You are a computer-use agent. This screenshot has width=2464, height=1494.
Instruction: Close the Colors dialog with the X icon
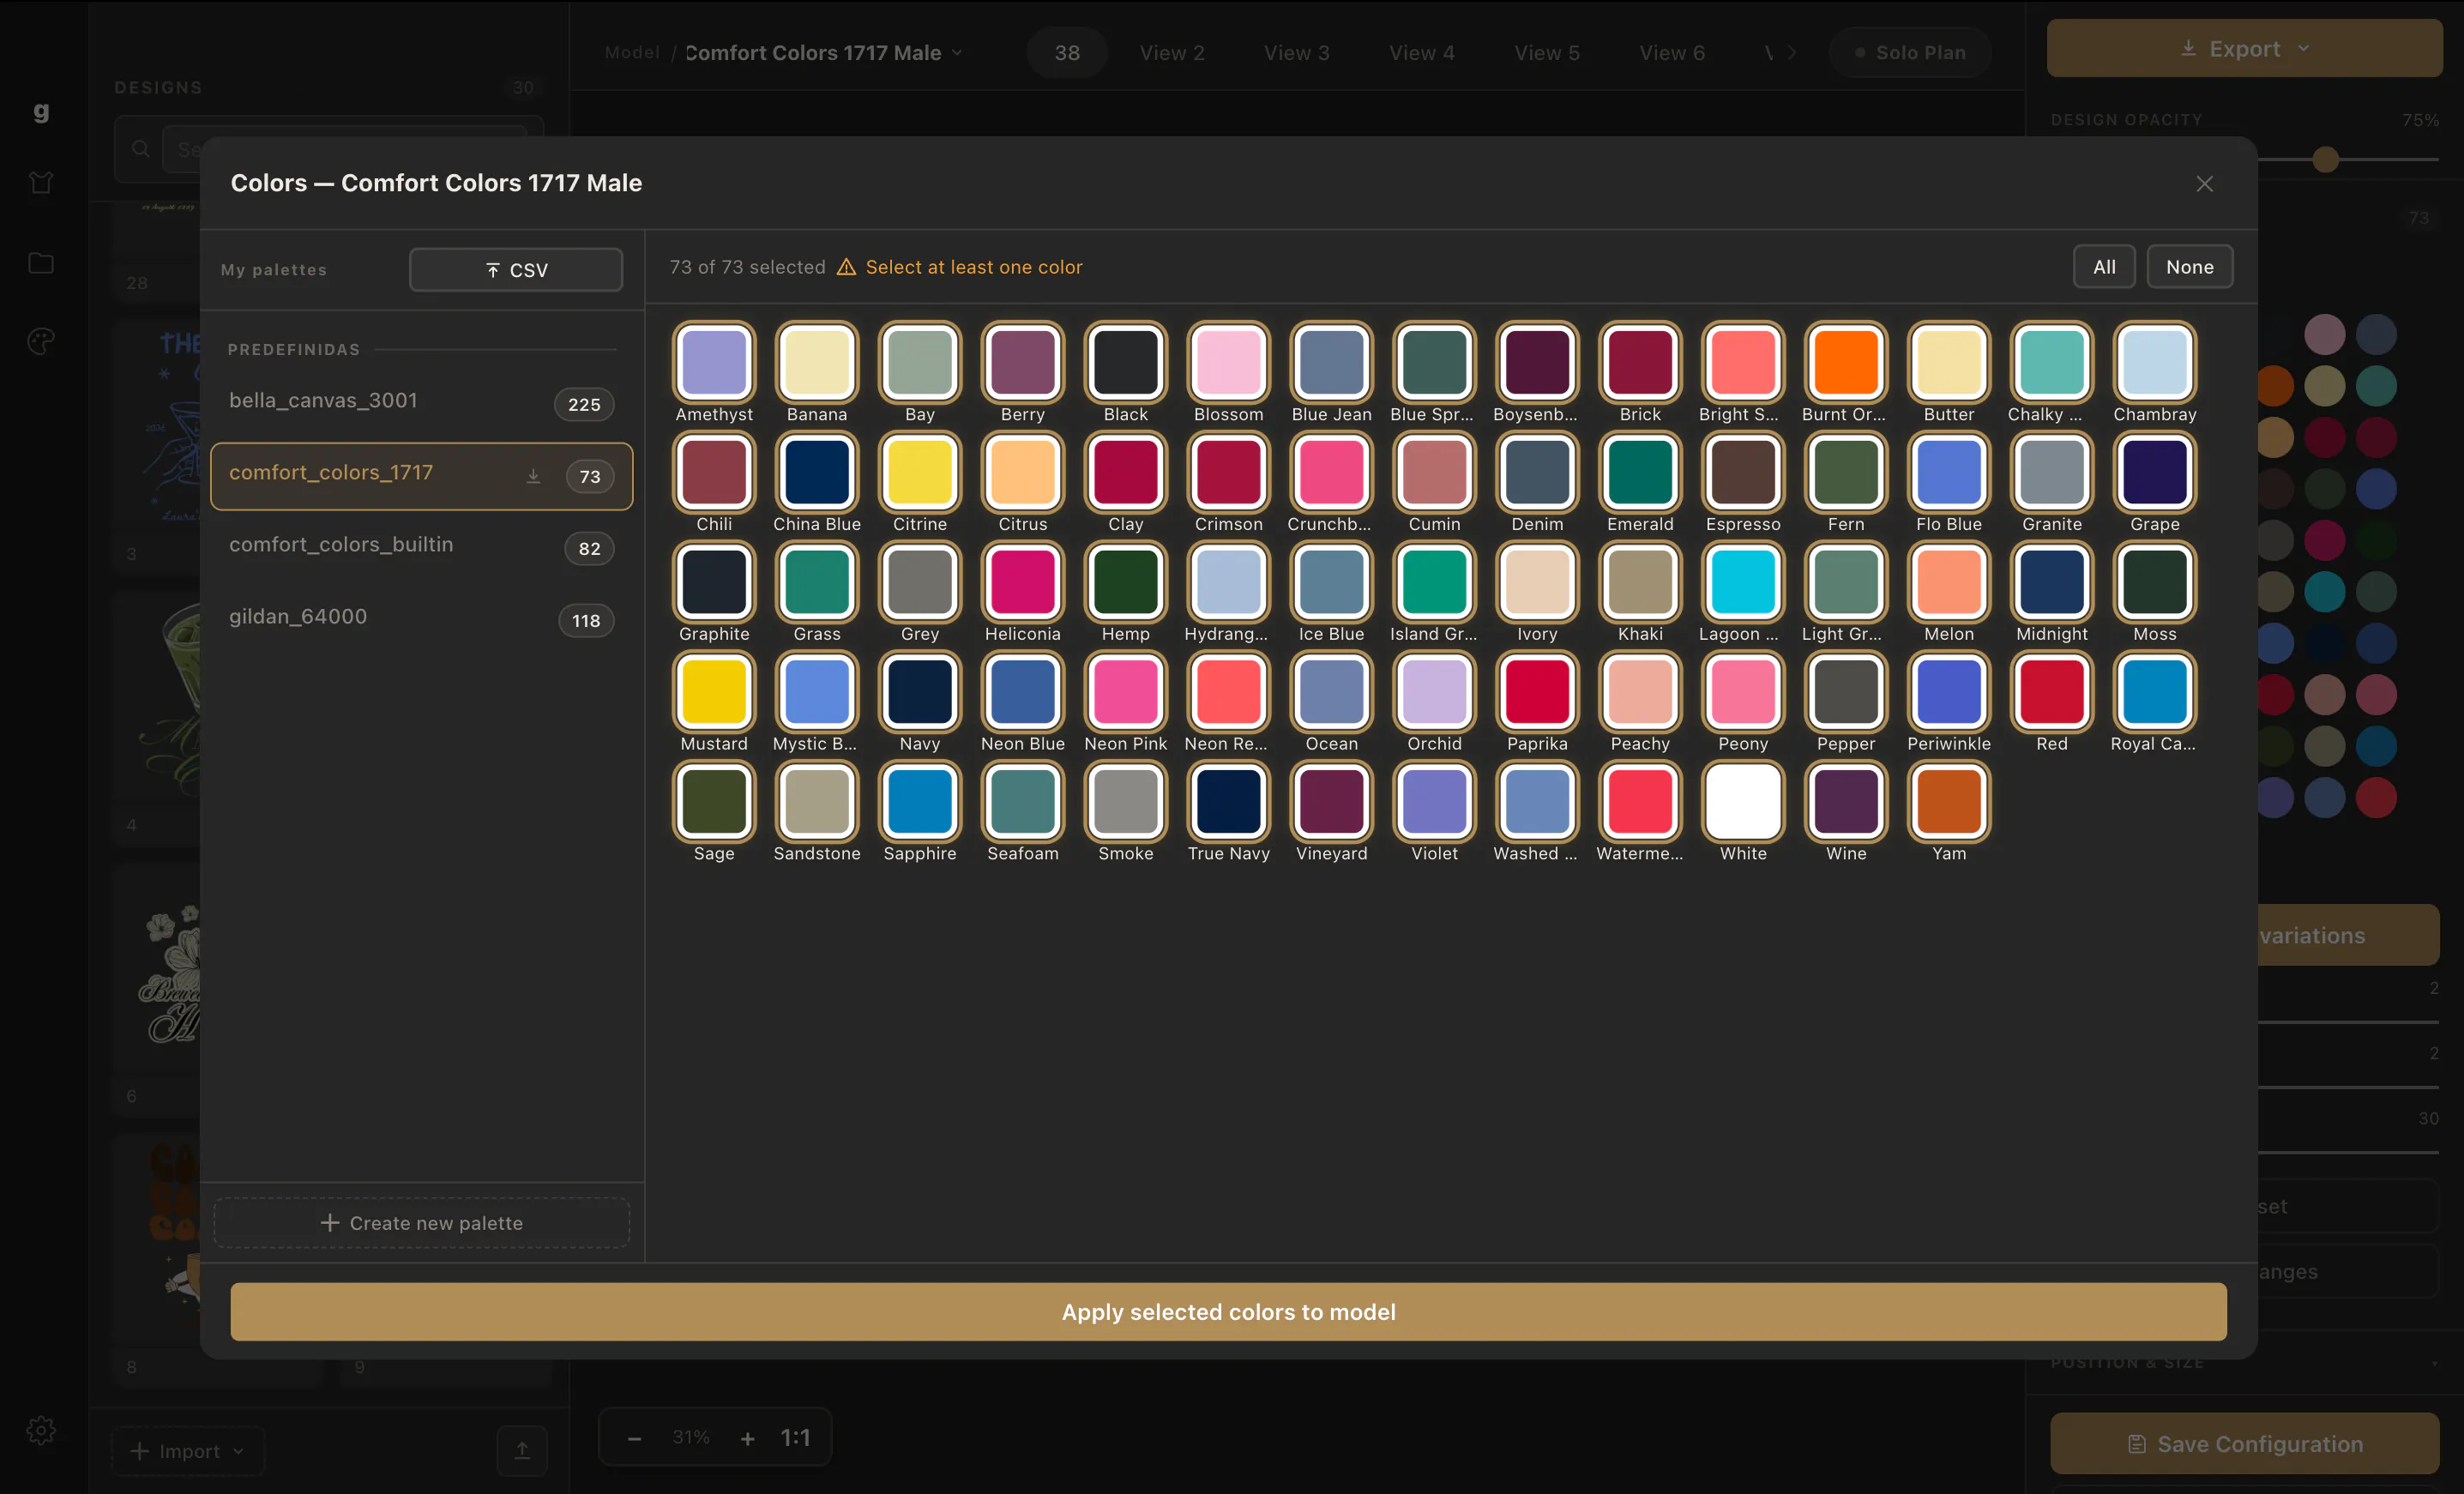coord(2204,184)
